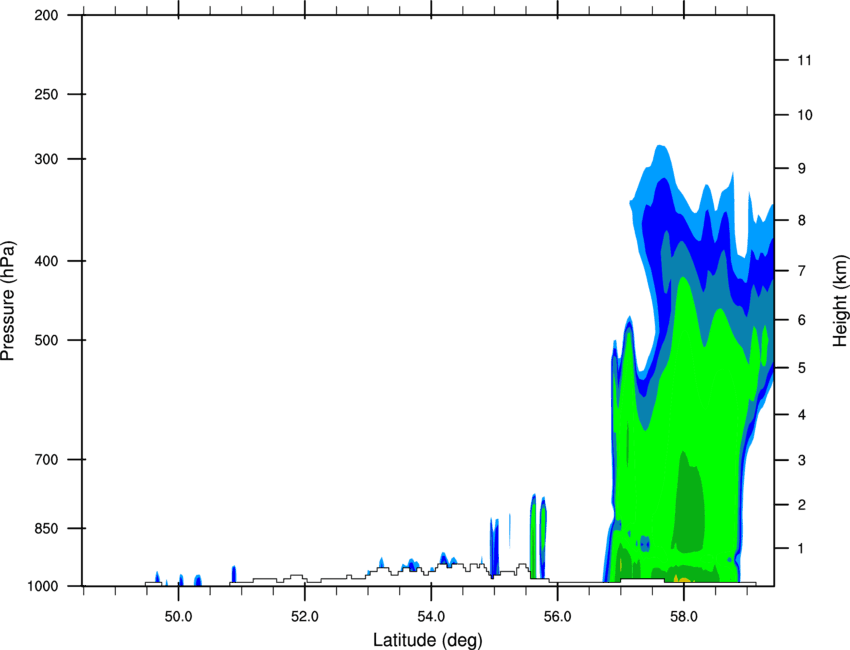The image size is (850, 650).
Task: Click the 5 km height label
Action: pos(802,368)
